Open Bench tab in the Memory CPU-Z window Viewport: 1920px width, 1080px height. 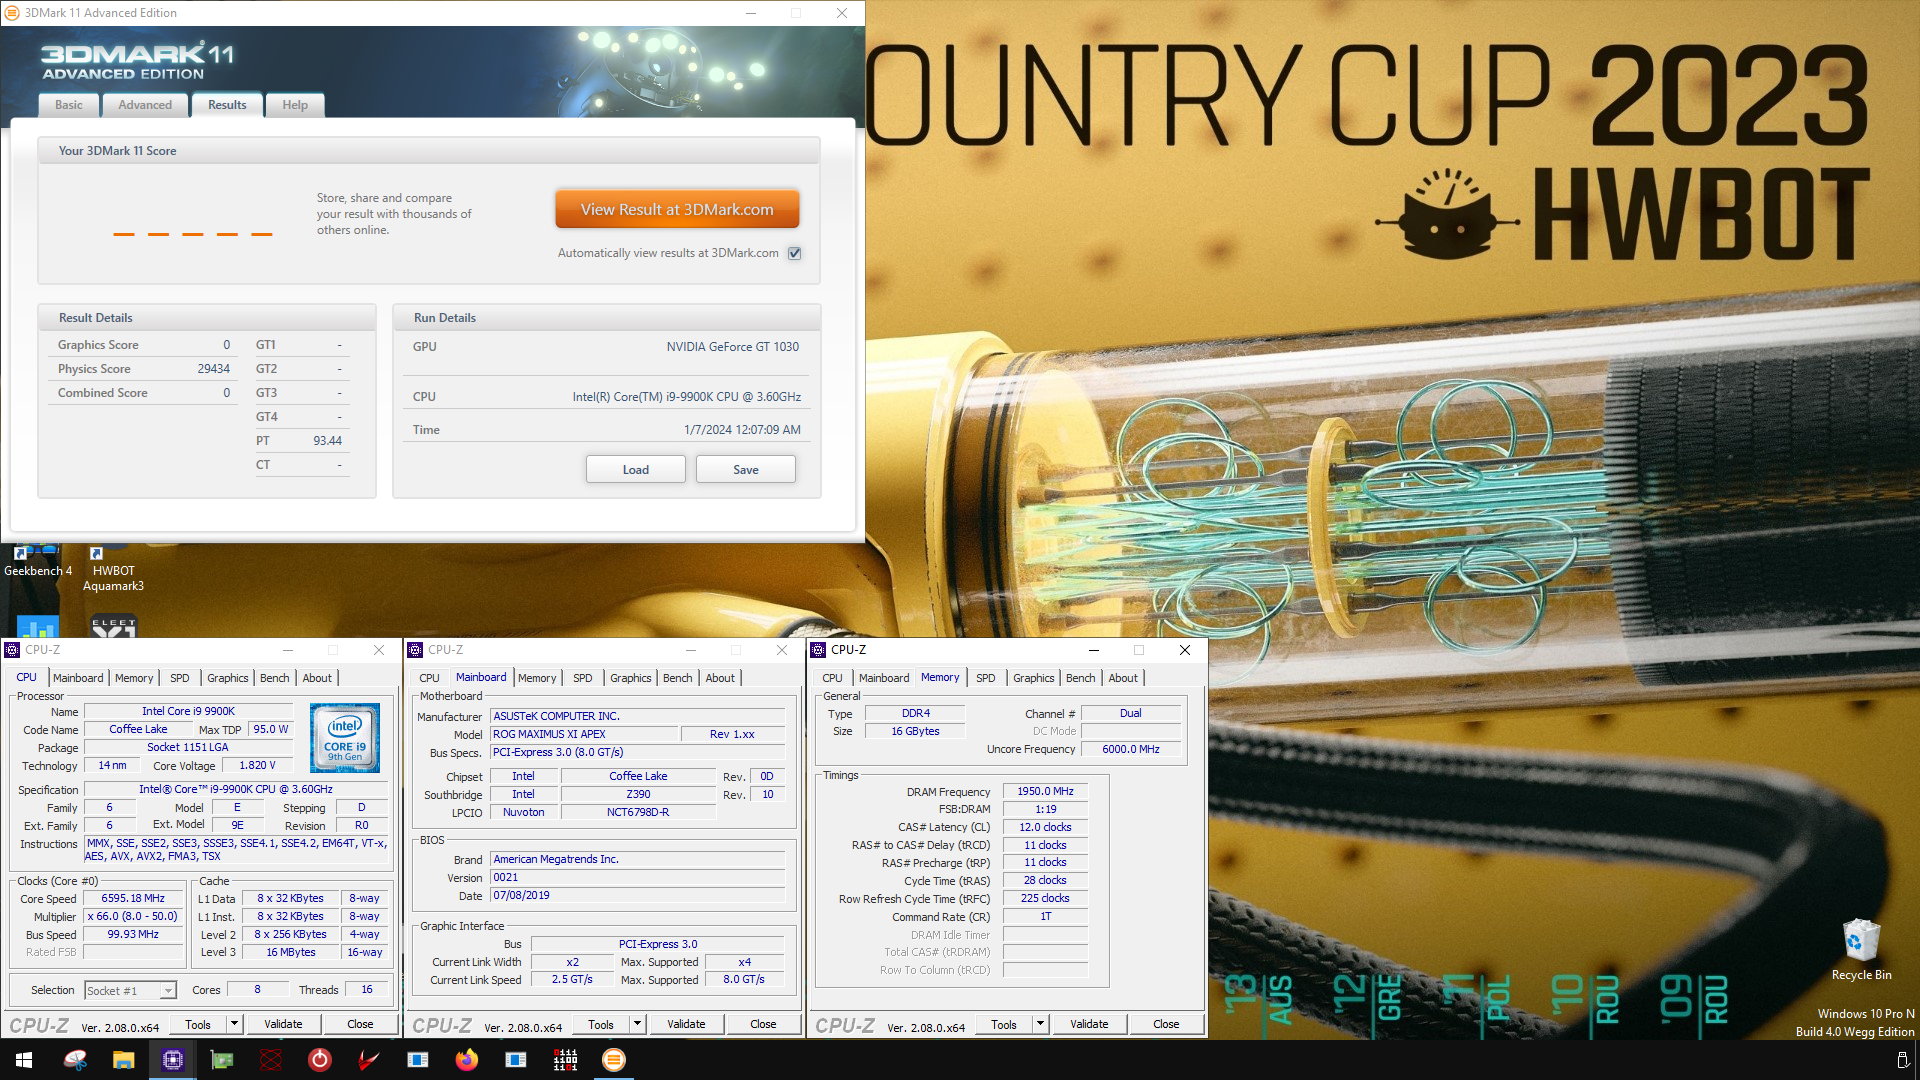[1080, 678]
